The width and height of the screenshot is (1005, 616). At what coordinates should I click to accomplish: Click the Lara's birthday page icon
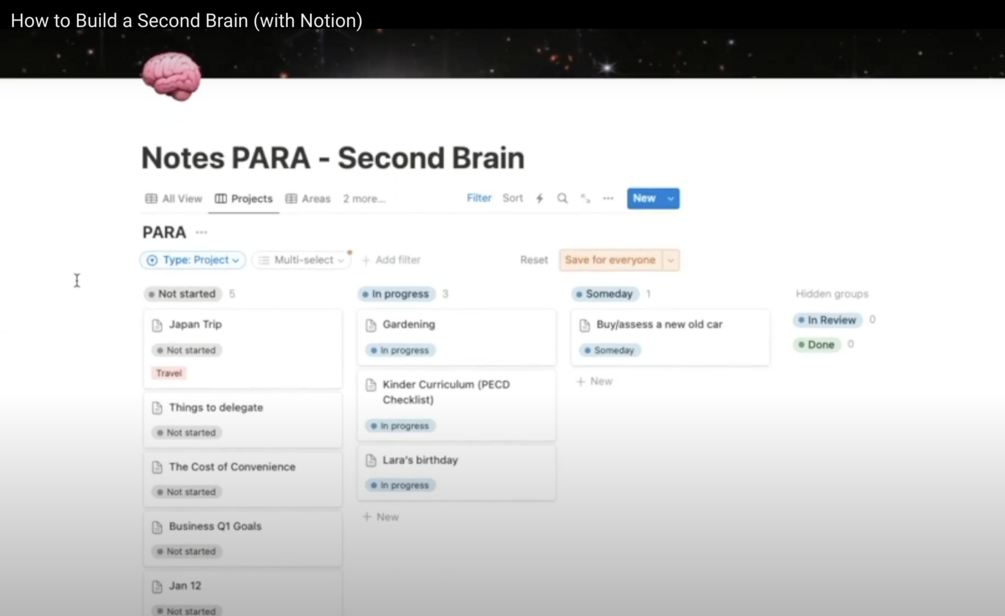[x=370, y=460]
